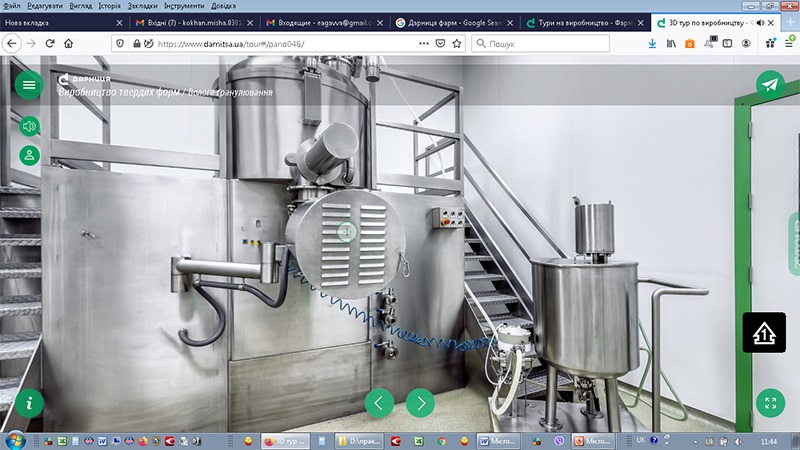Click the site padlock security icon

(x=136, y=43)
